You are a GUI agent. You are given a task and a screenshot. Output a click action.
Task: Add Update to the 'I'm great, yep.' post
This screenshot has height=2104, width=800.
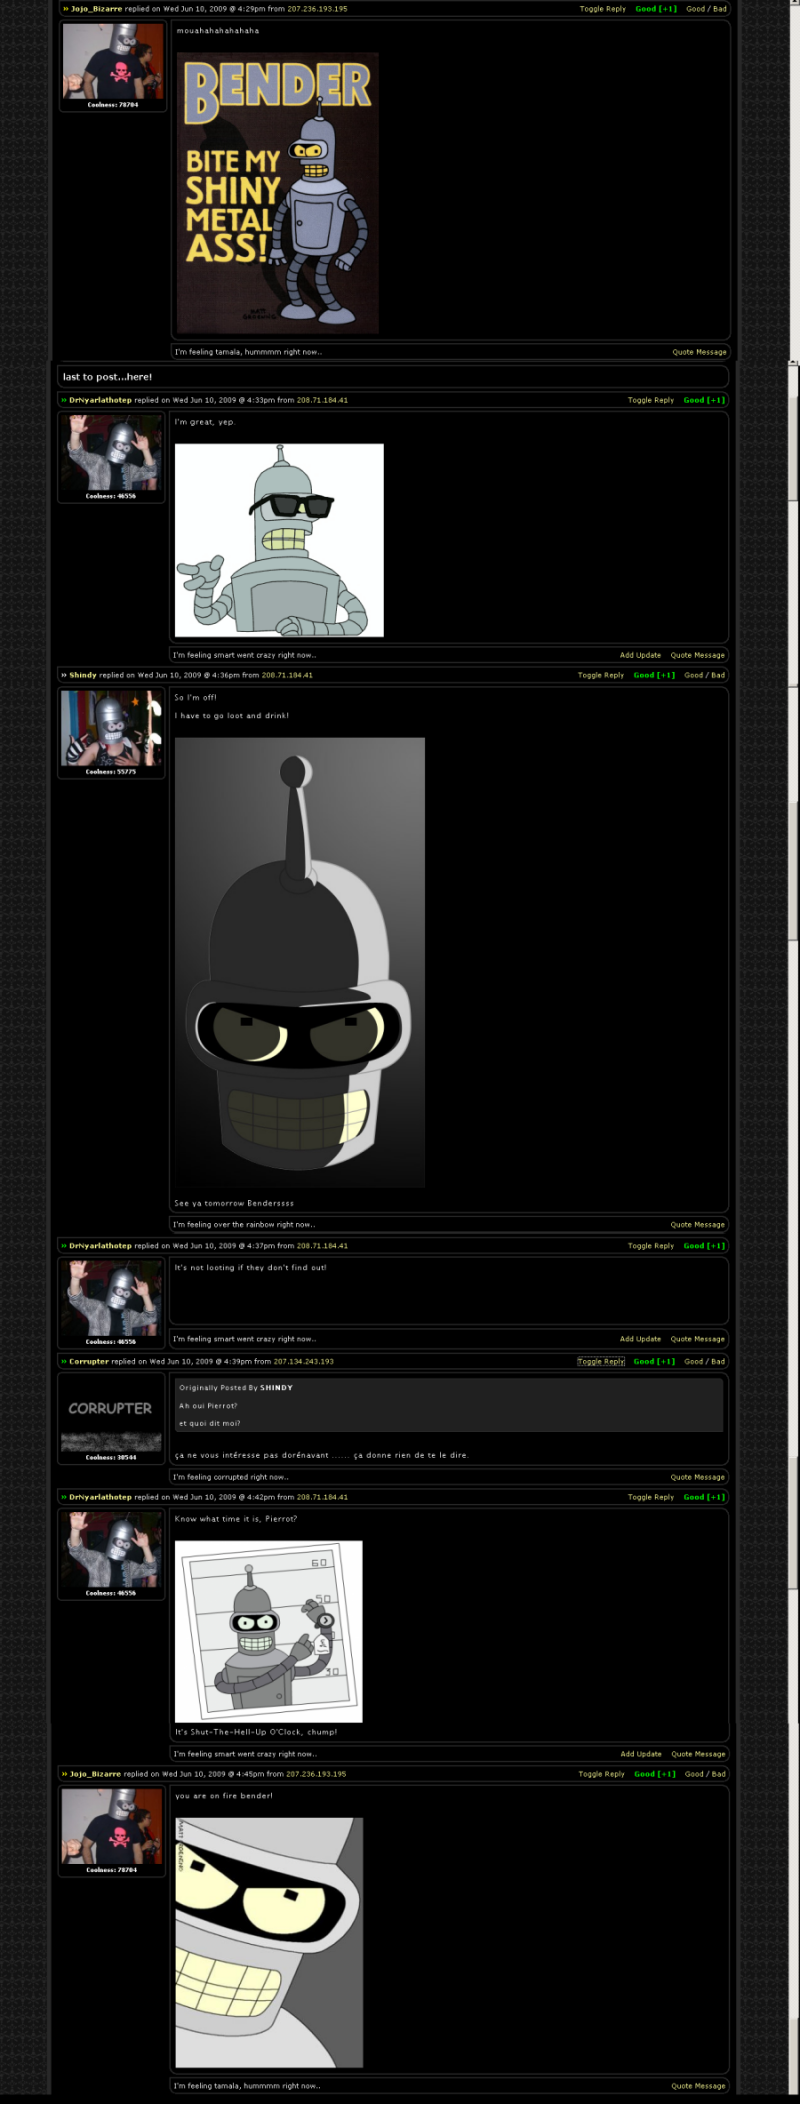click(x=640, y=655)
